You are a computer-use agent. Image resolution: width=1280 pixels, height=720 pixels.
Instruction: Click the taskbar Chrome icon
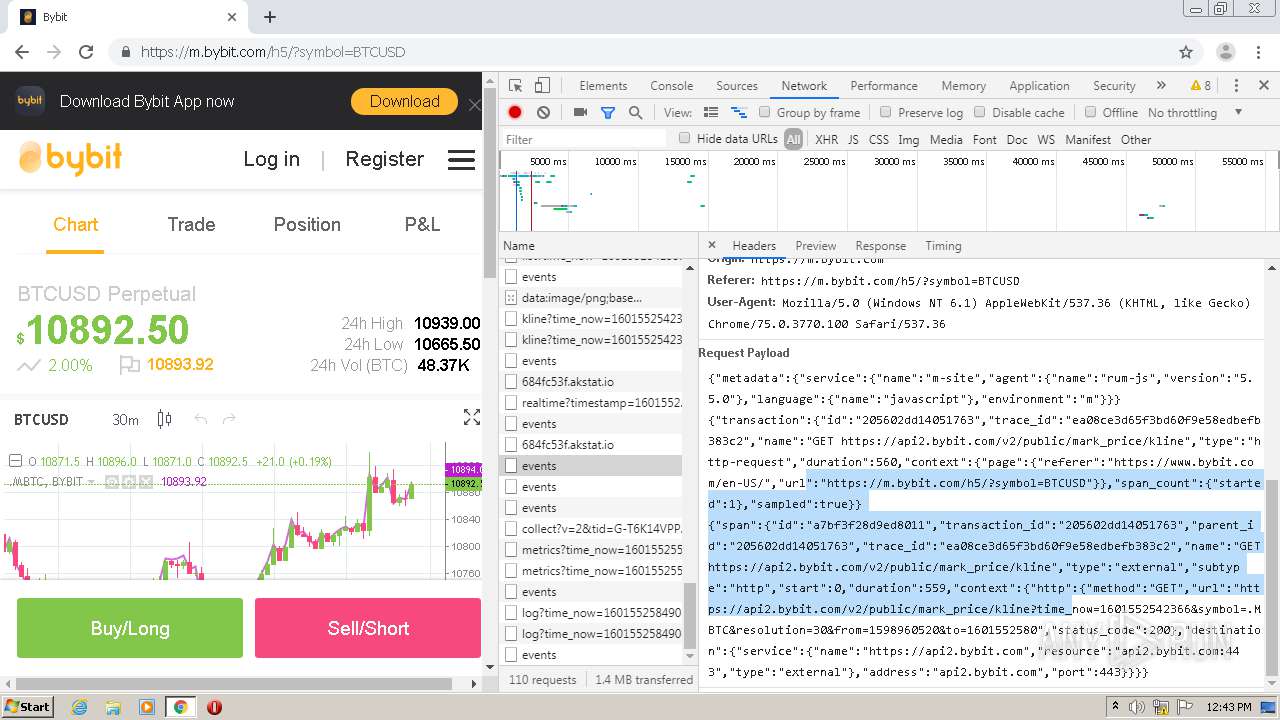[180, 707]
